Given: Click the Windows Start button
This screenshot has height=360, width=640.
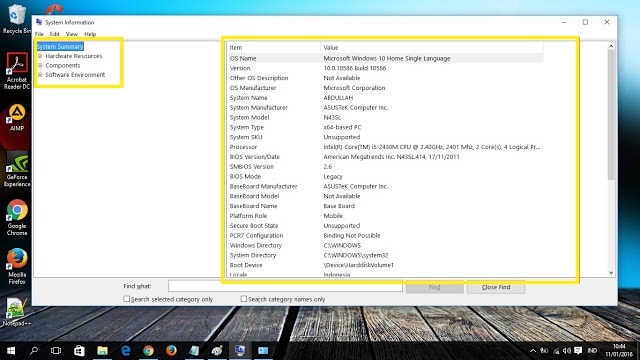Looking at the screenshot, I should click(x=11, y=350).
